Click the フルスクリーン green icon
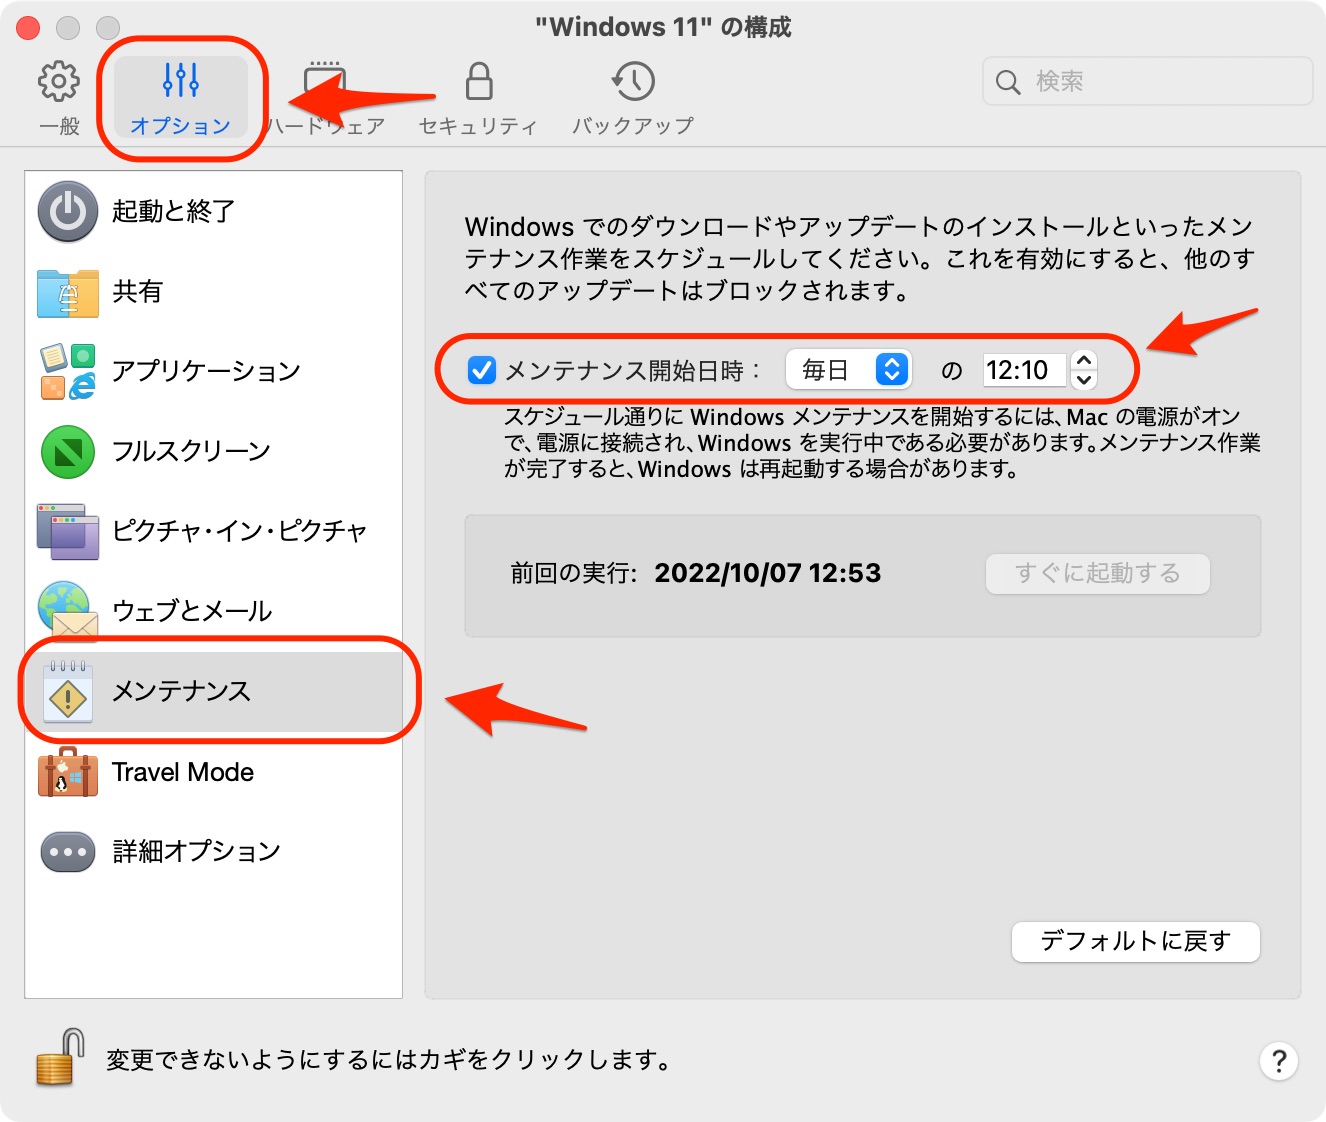The image size is (1326, 1122). tap(68, 452)
